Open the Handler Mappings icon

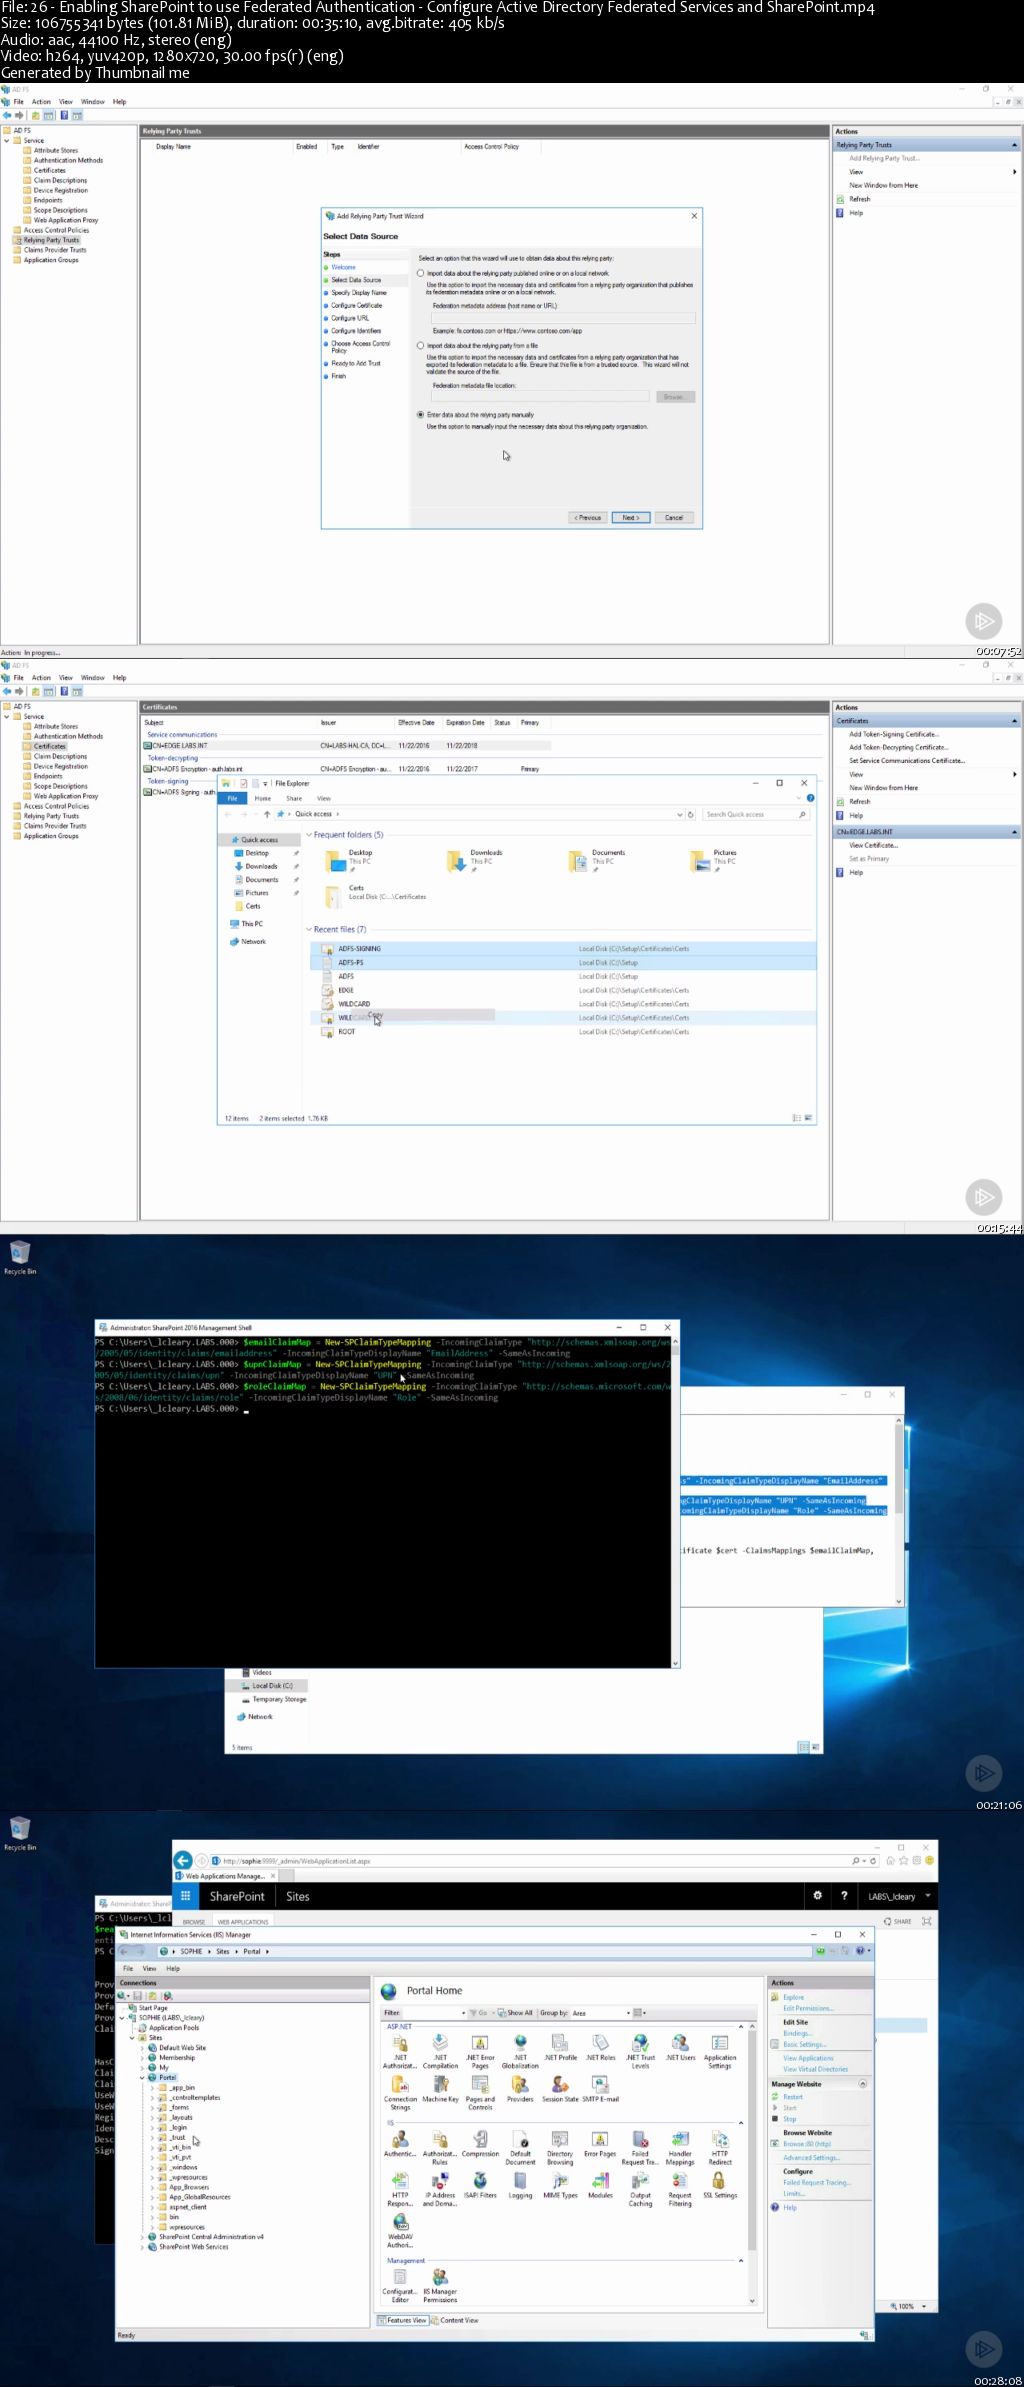tap(680, 2148)
